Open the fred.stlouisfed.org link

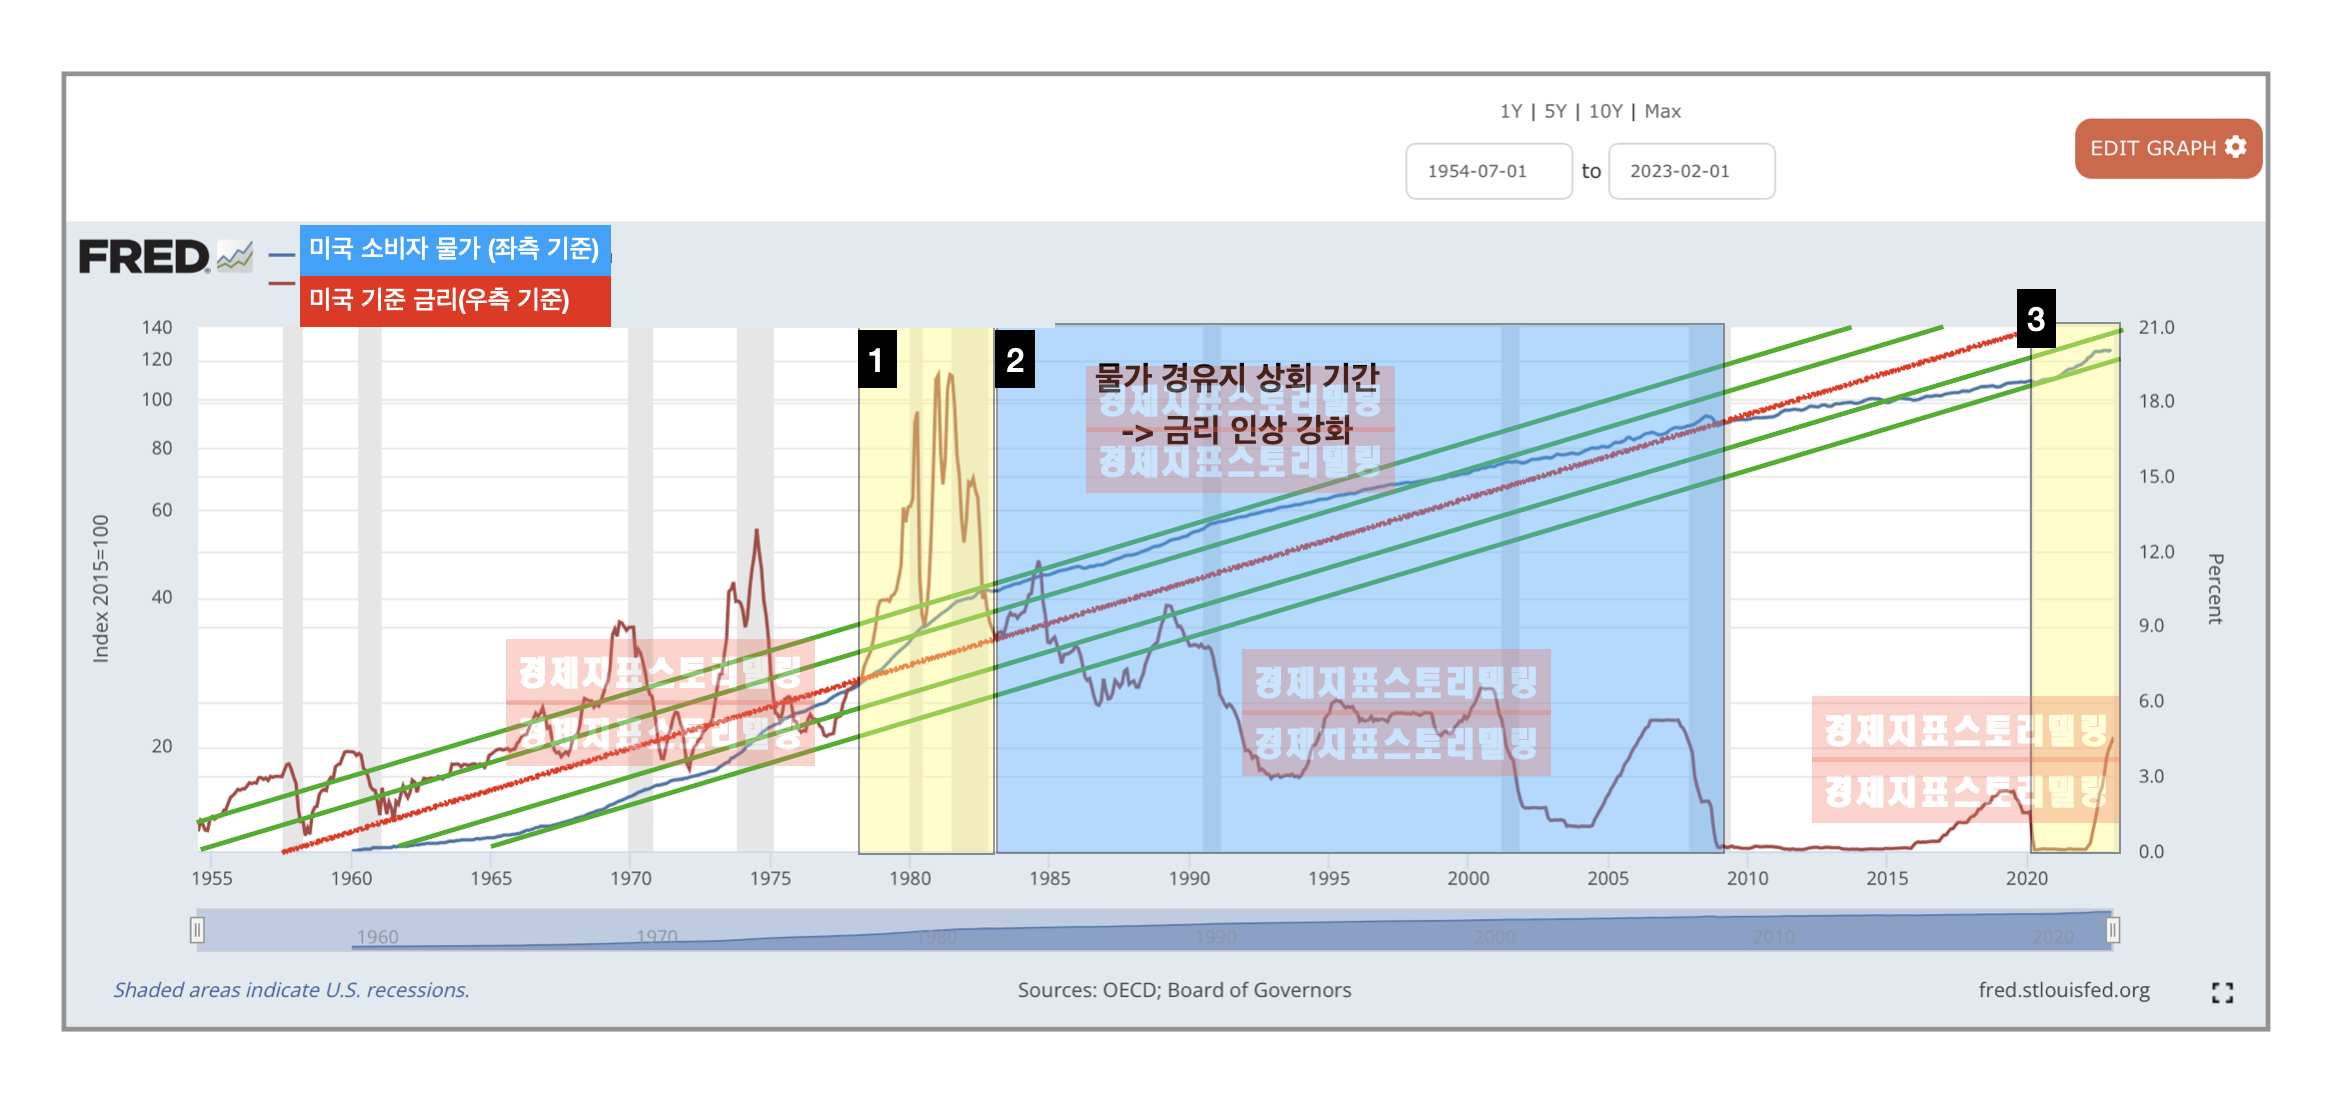tap(2063, 990)
